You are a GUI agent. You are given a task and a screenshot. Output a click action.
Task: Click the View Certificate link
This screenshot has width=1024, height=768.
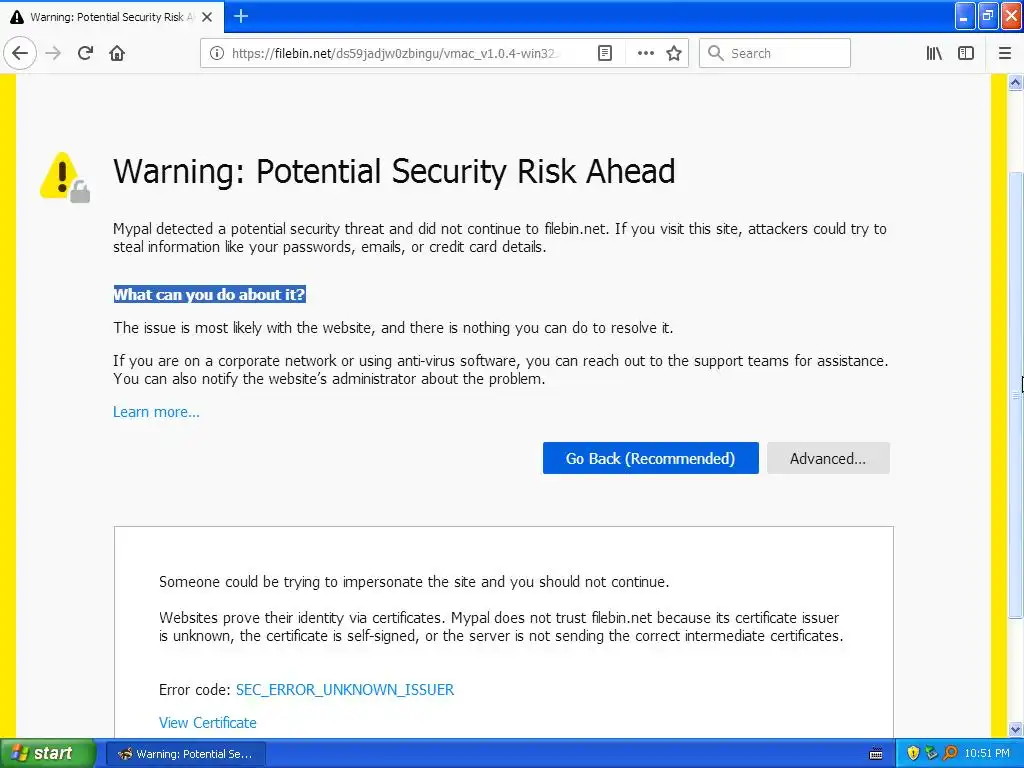point(208,723)
